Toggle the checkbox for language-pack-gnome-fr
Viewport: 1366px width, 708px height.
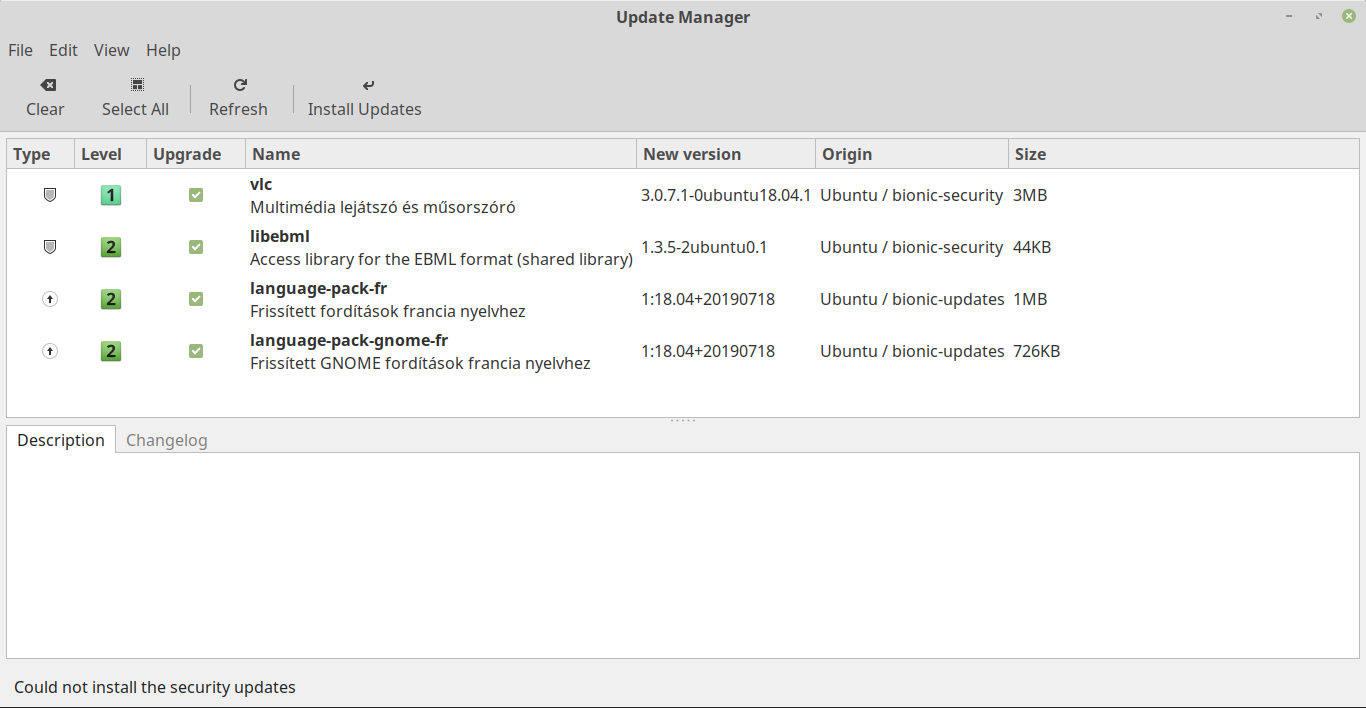195,351
